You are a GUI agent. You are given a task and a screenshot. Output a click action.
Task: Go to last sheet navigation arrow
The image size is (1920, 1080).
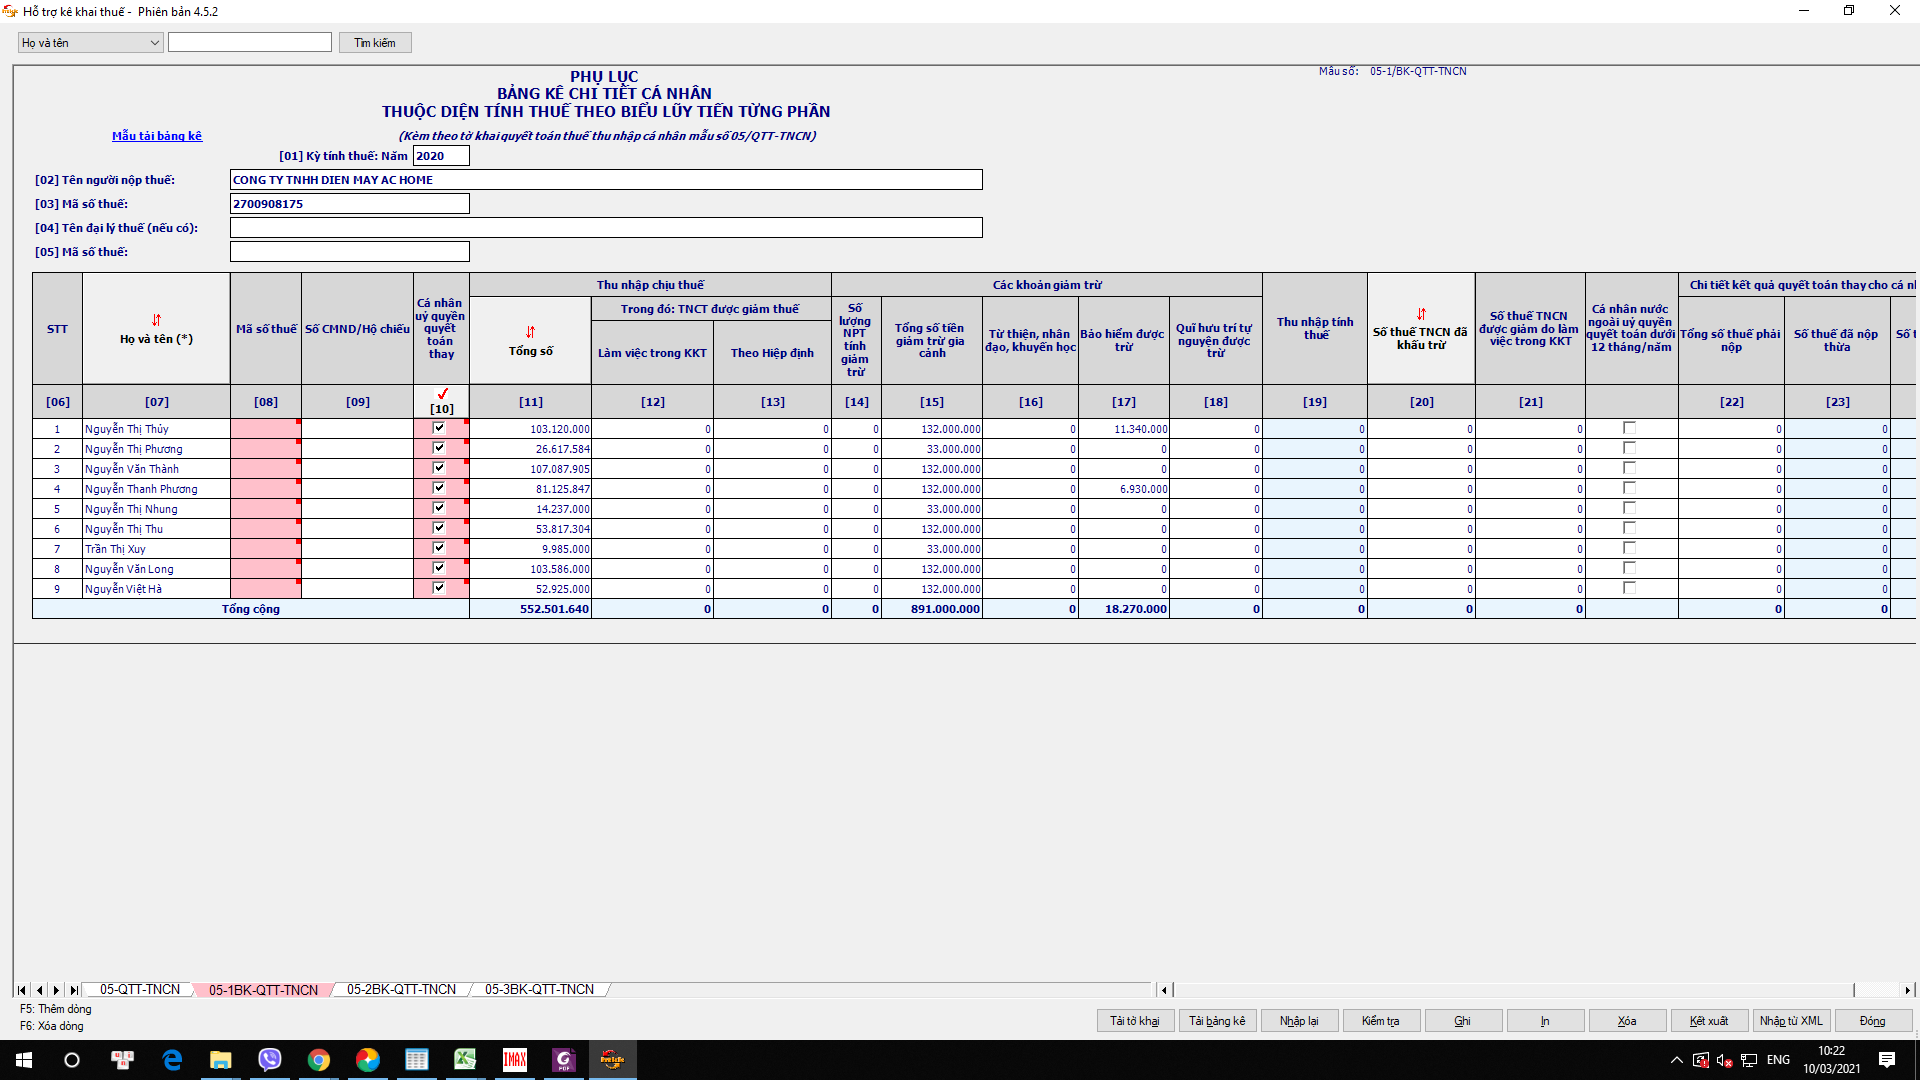73,990
